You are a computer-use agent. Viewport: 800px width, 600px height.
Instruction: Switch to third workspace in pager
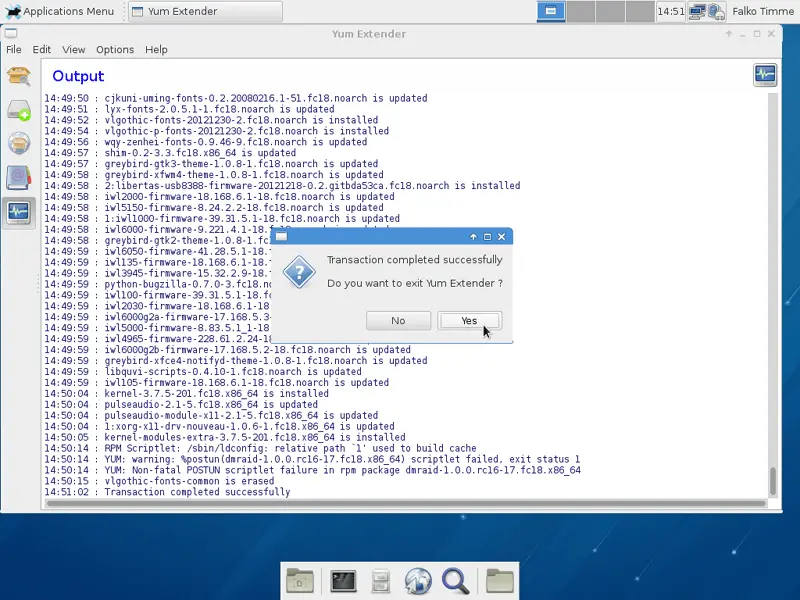pyautogui.click(x=610, y=11)
